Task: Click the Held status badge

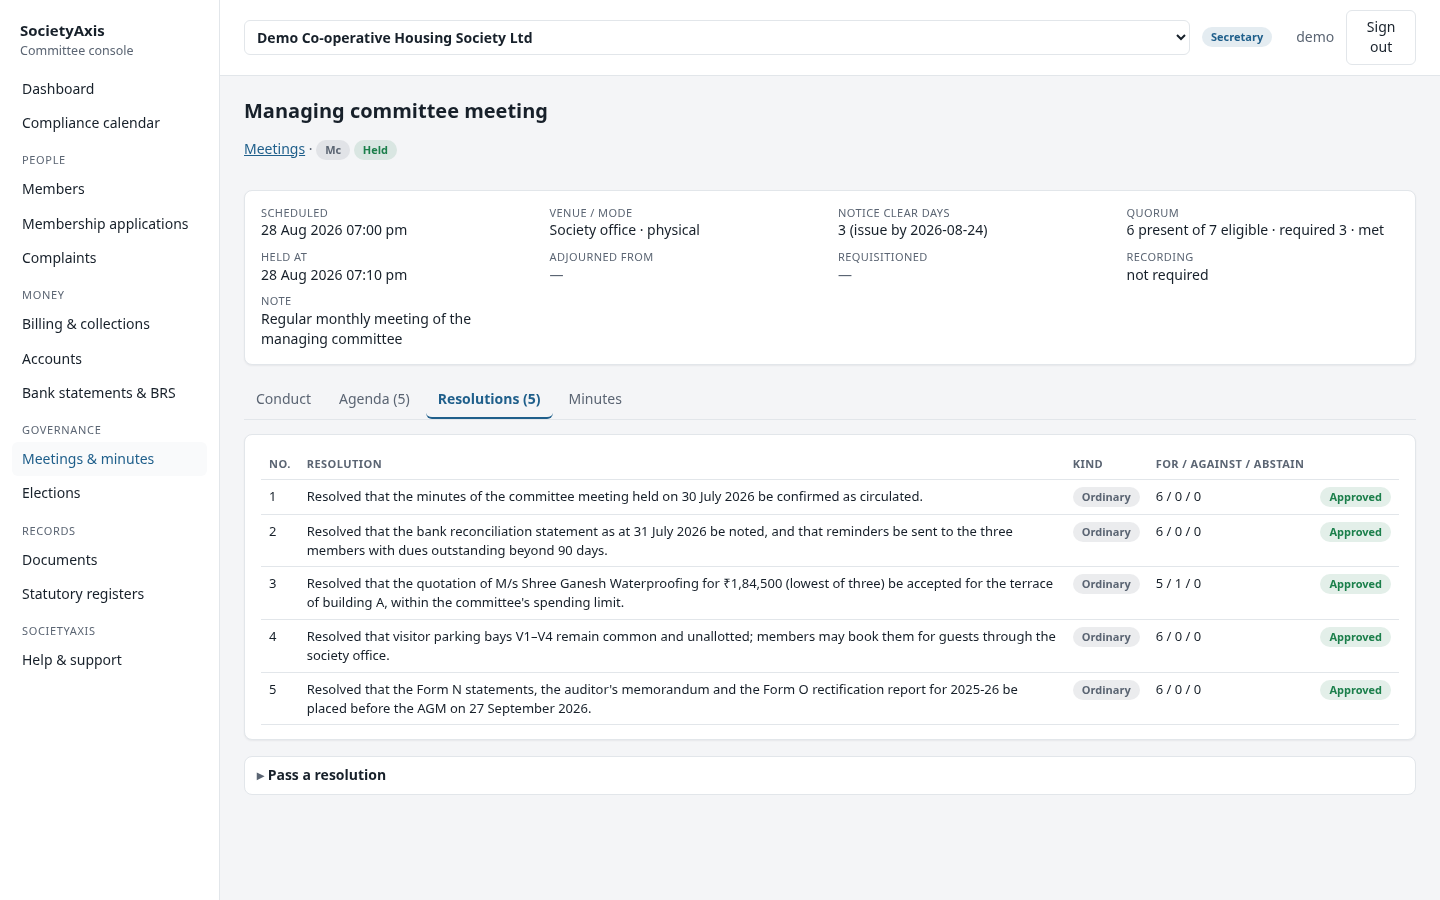Action: click(x=375, y=150)
